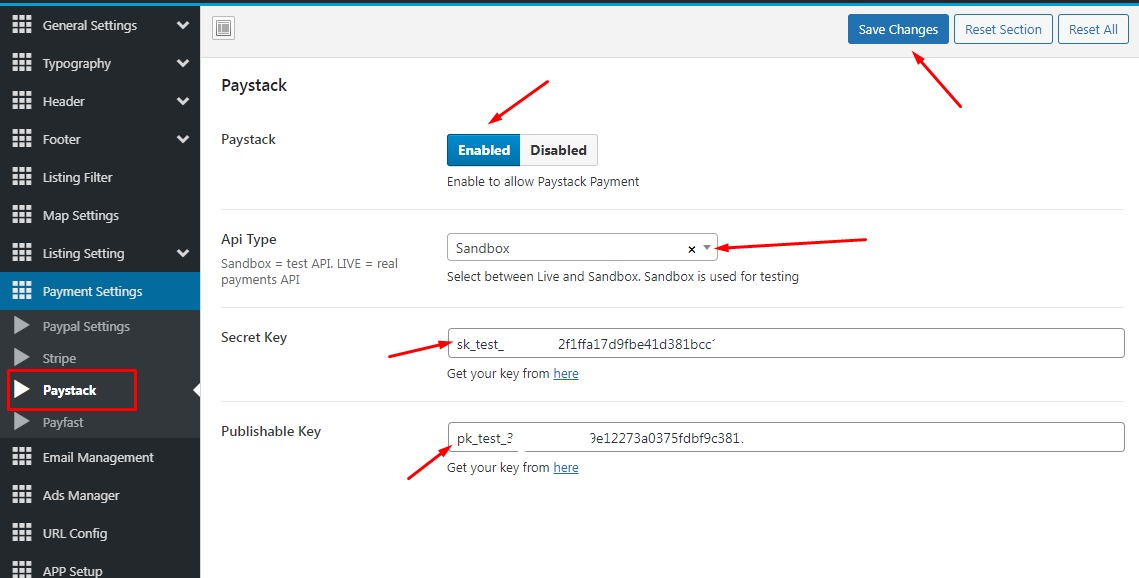Expand the Typography section chevron
Screen dimensions: 1139x578
[x=182, y=63]
